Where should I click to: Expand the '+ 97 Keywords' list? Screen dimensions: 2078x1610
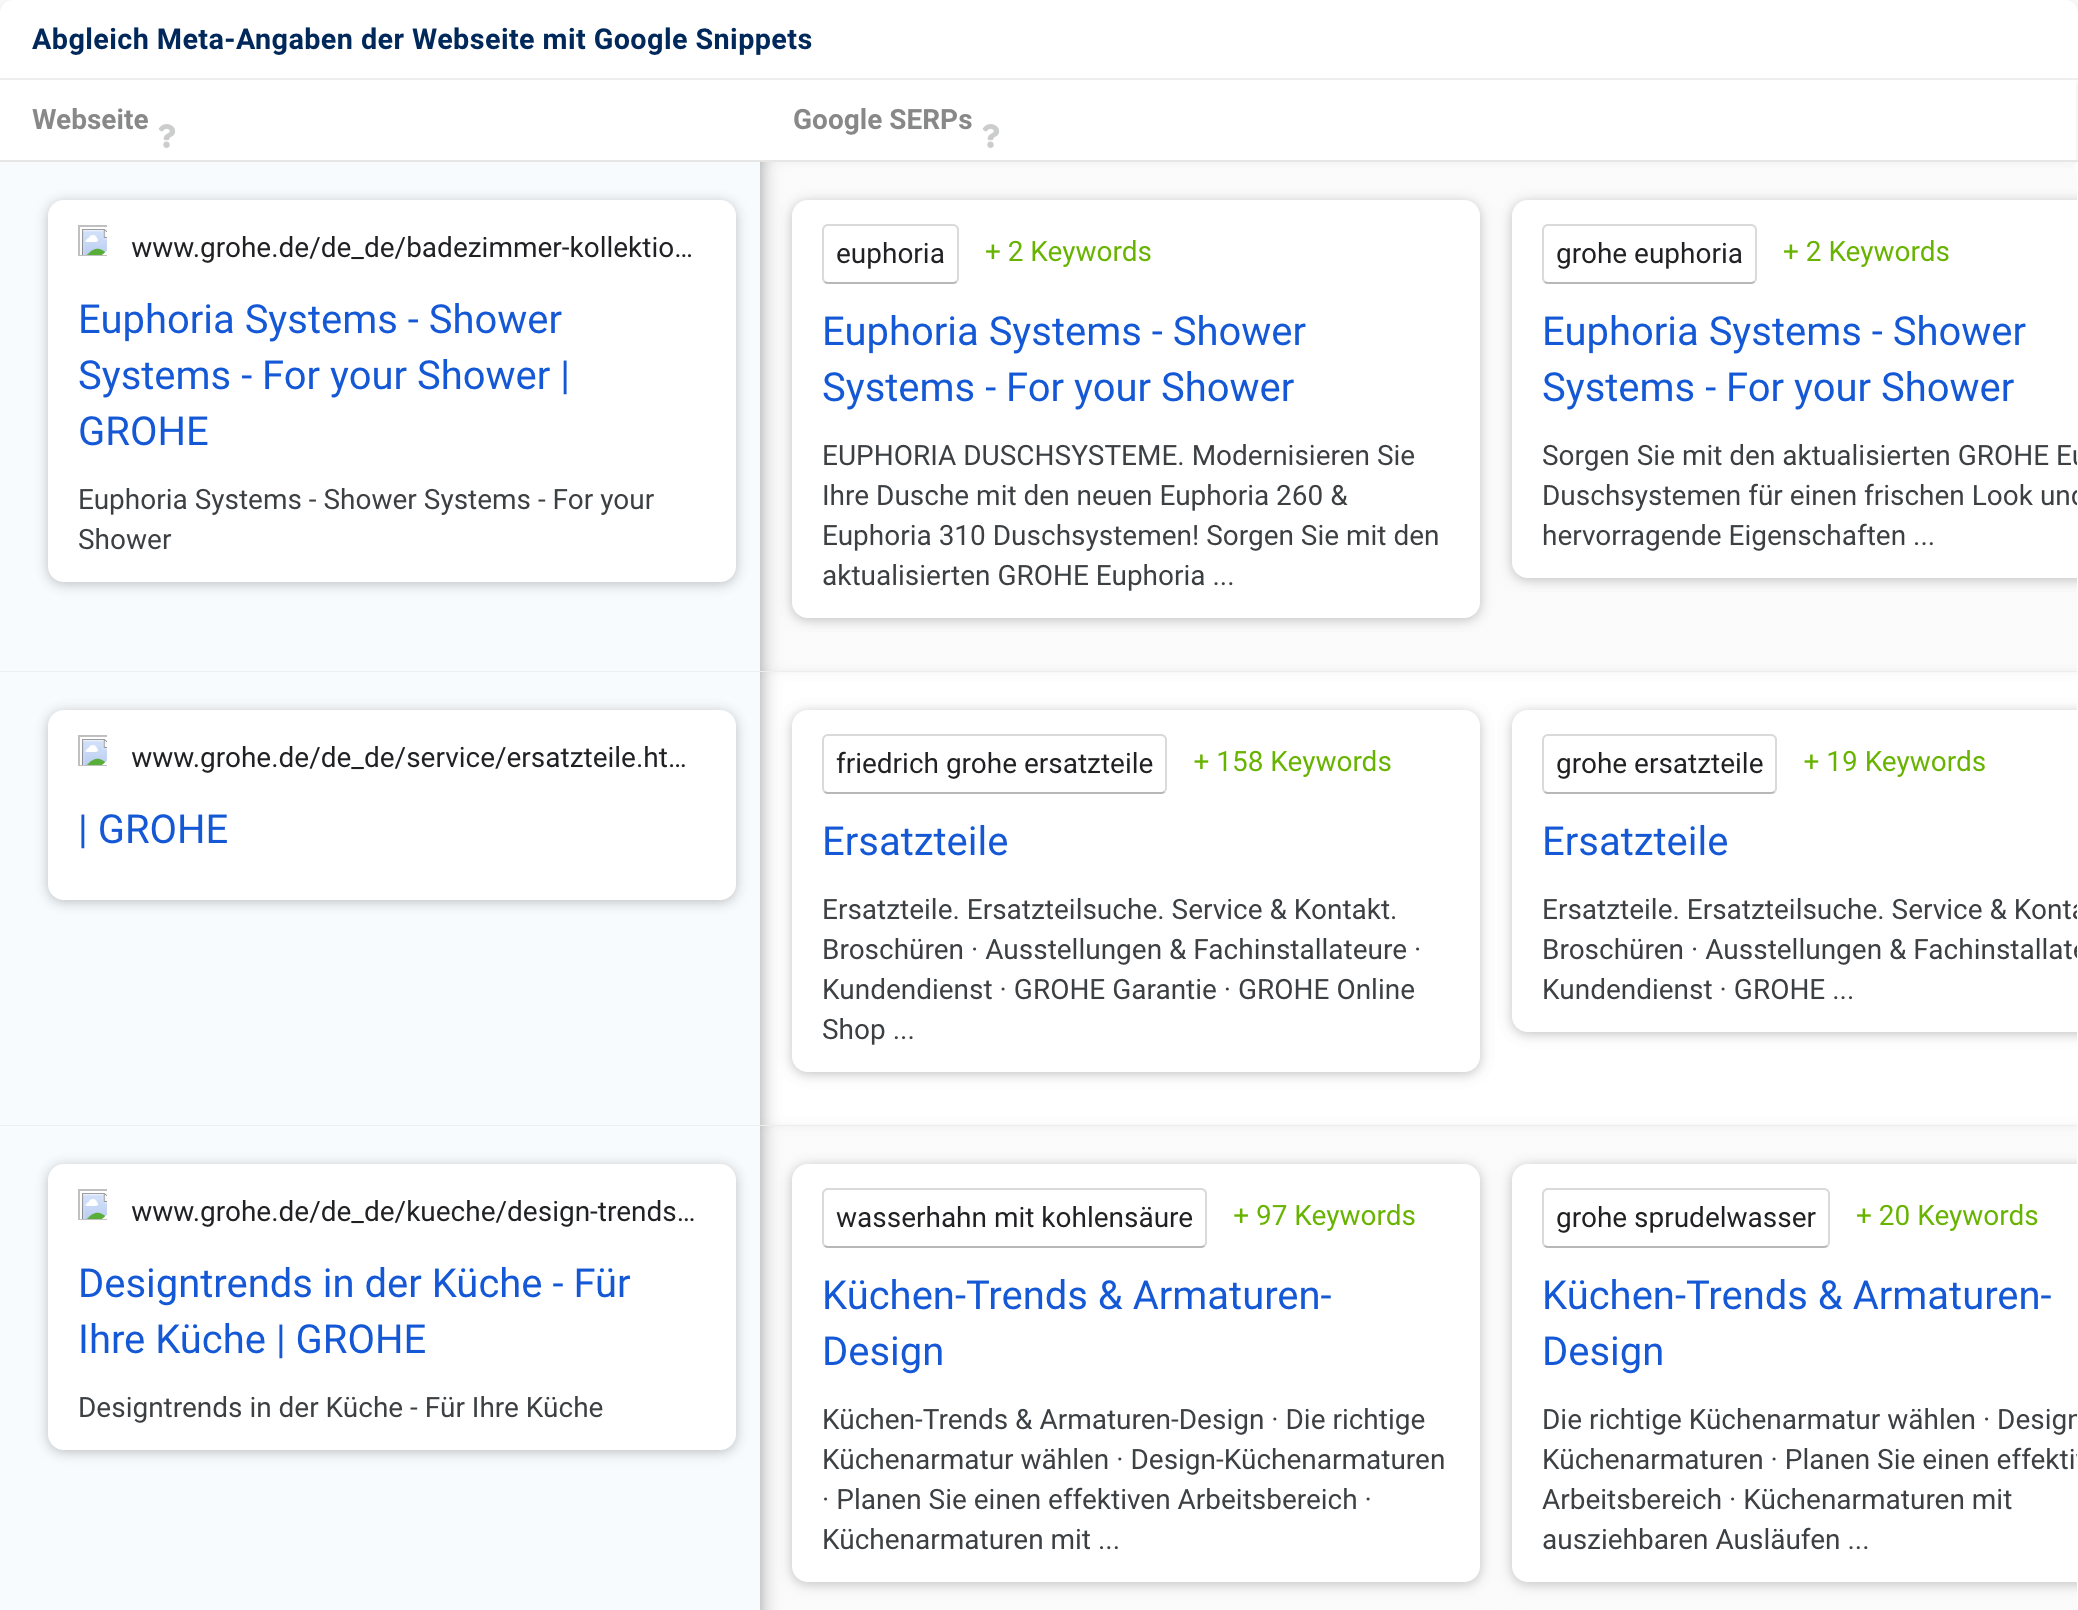[x=1324, y=1216]
